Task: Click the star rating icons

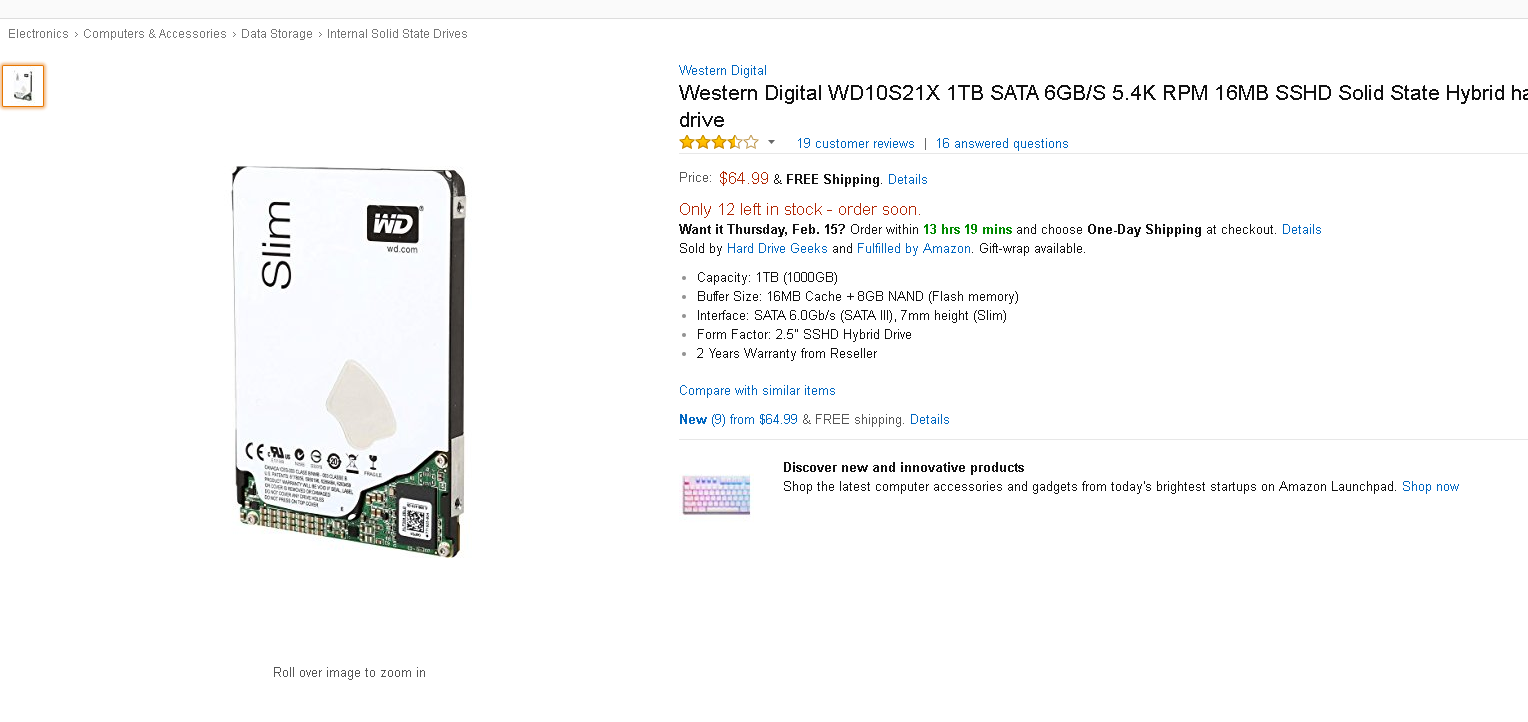Action: pyautogui.click(x=719, y=142)
